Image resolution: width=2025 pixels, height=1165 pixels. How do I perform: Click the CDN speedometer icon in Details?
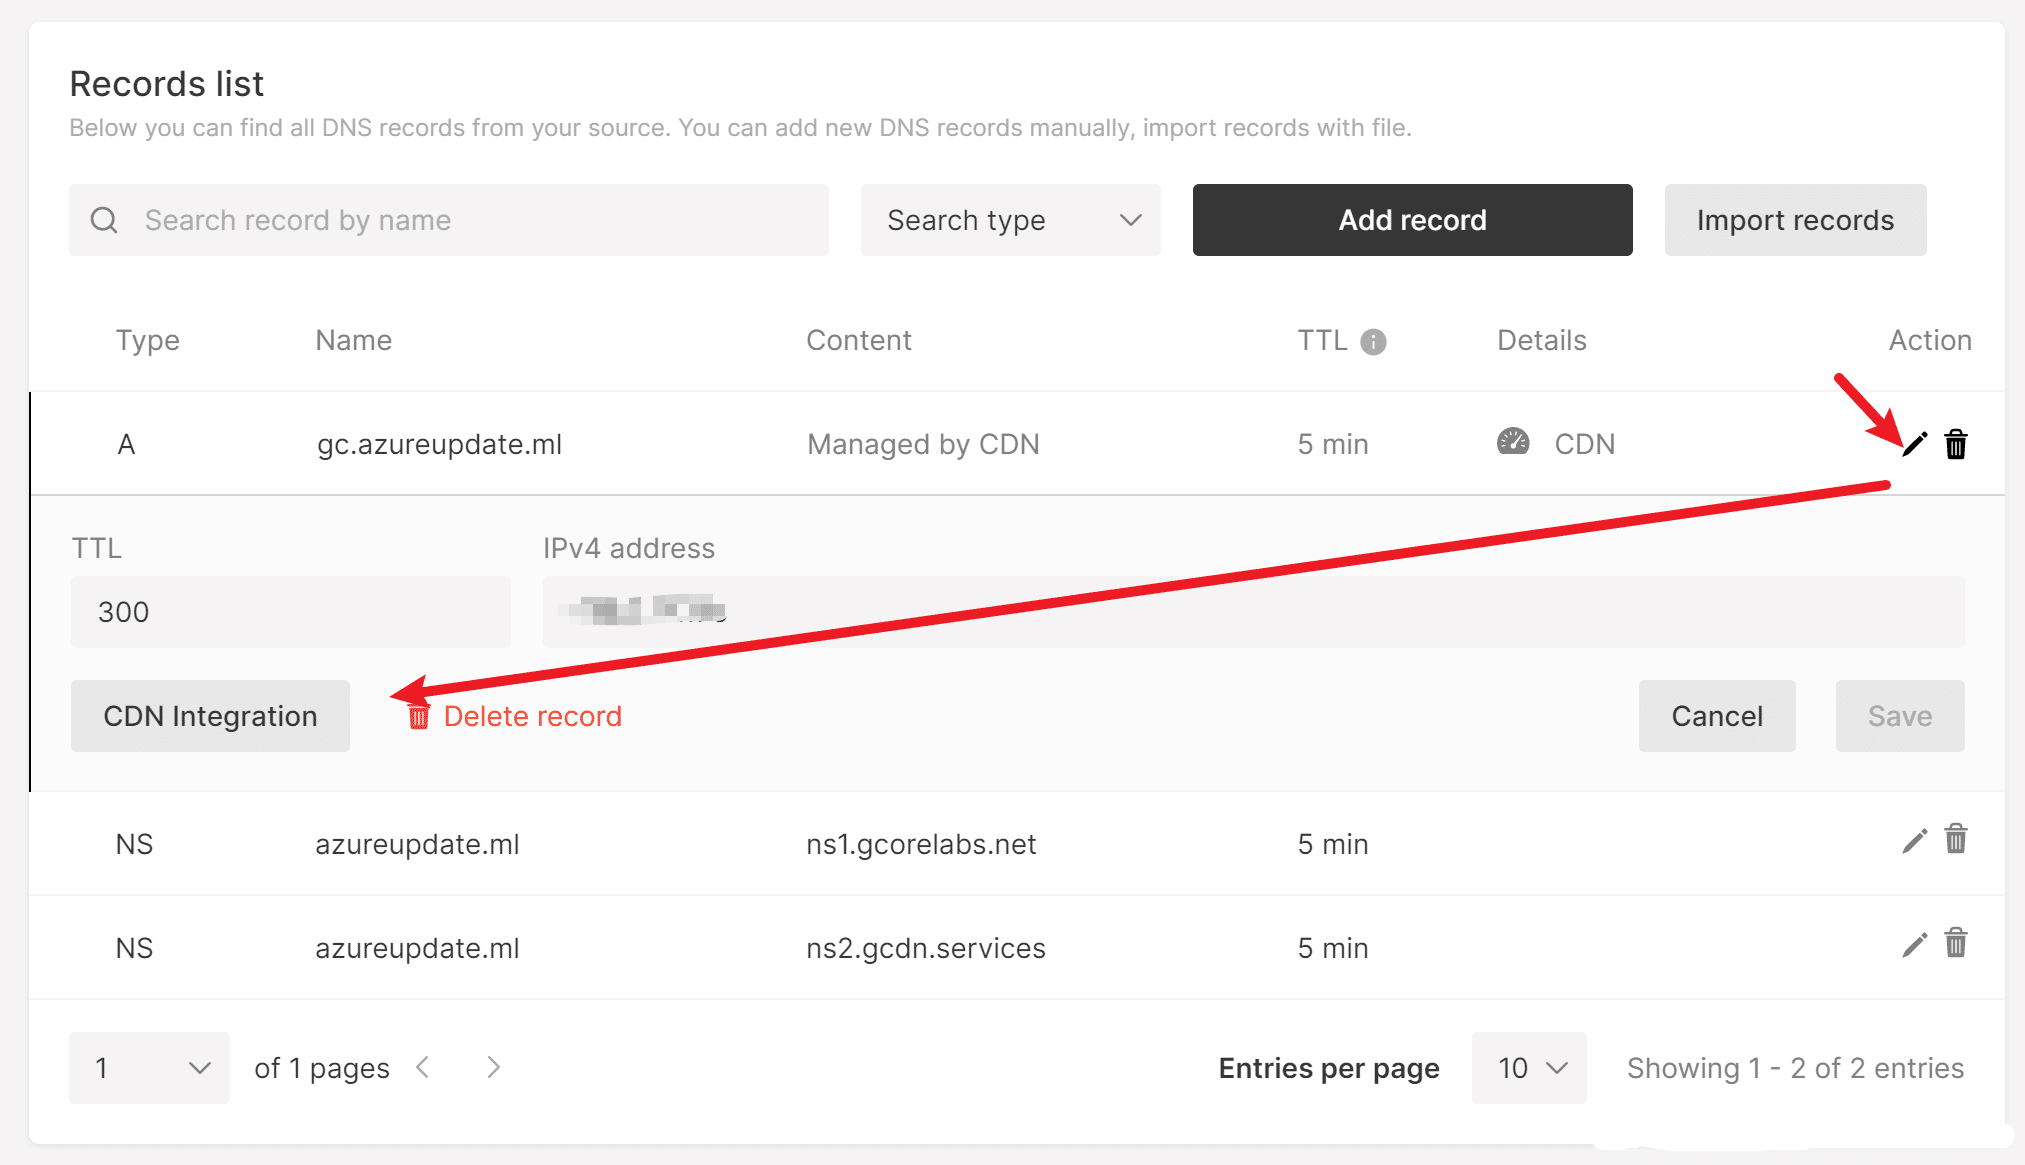pos(1513,442)
